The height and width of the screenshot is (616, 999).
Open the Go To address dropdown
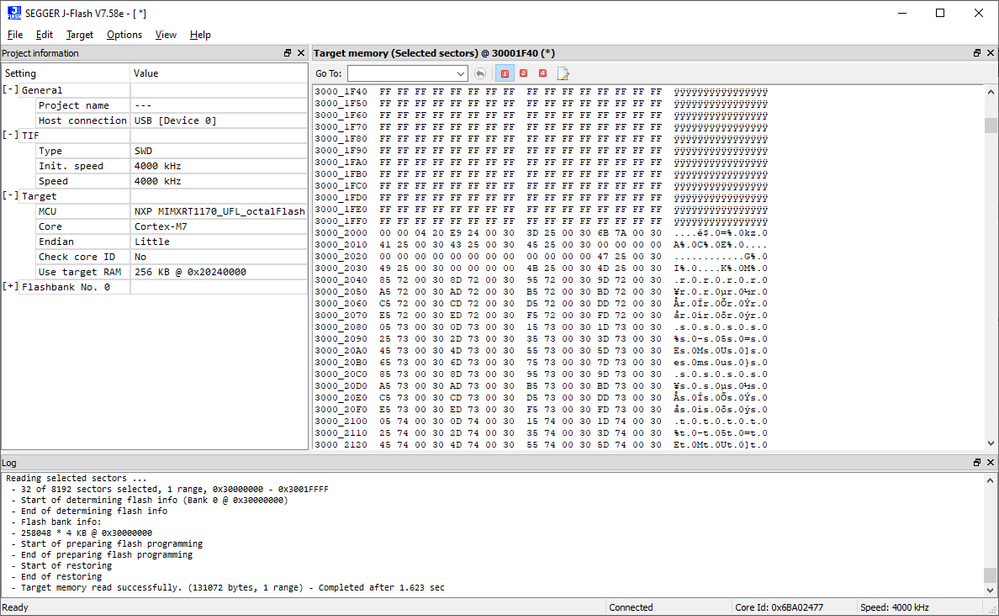pyautogui.click(x=460, y=74)
